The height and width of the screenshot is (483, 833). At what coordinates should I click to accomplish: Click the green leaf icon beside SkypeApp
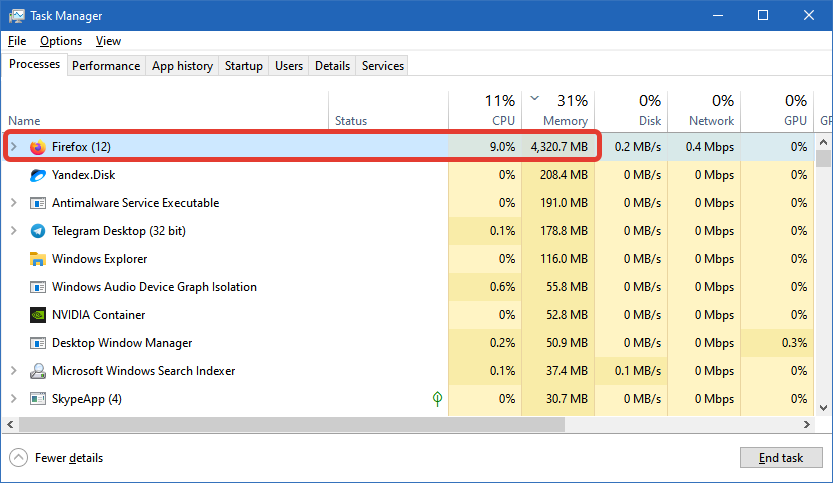pos(436,399)
